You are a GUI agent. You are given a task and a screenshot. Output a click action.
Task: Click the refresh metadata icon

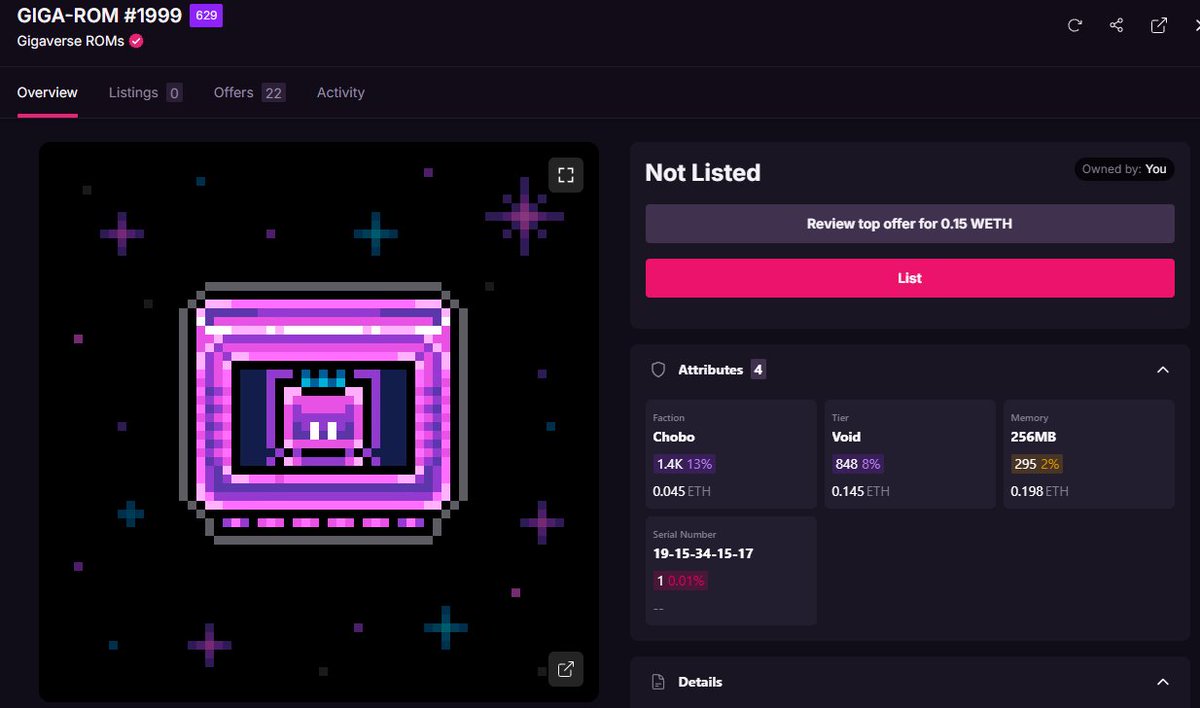click(1075, 25)
